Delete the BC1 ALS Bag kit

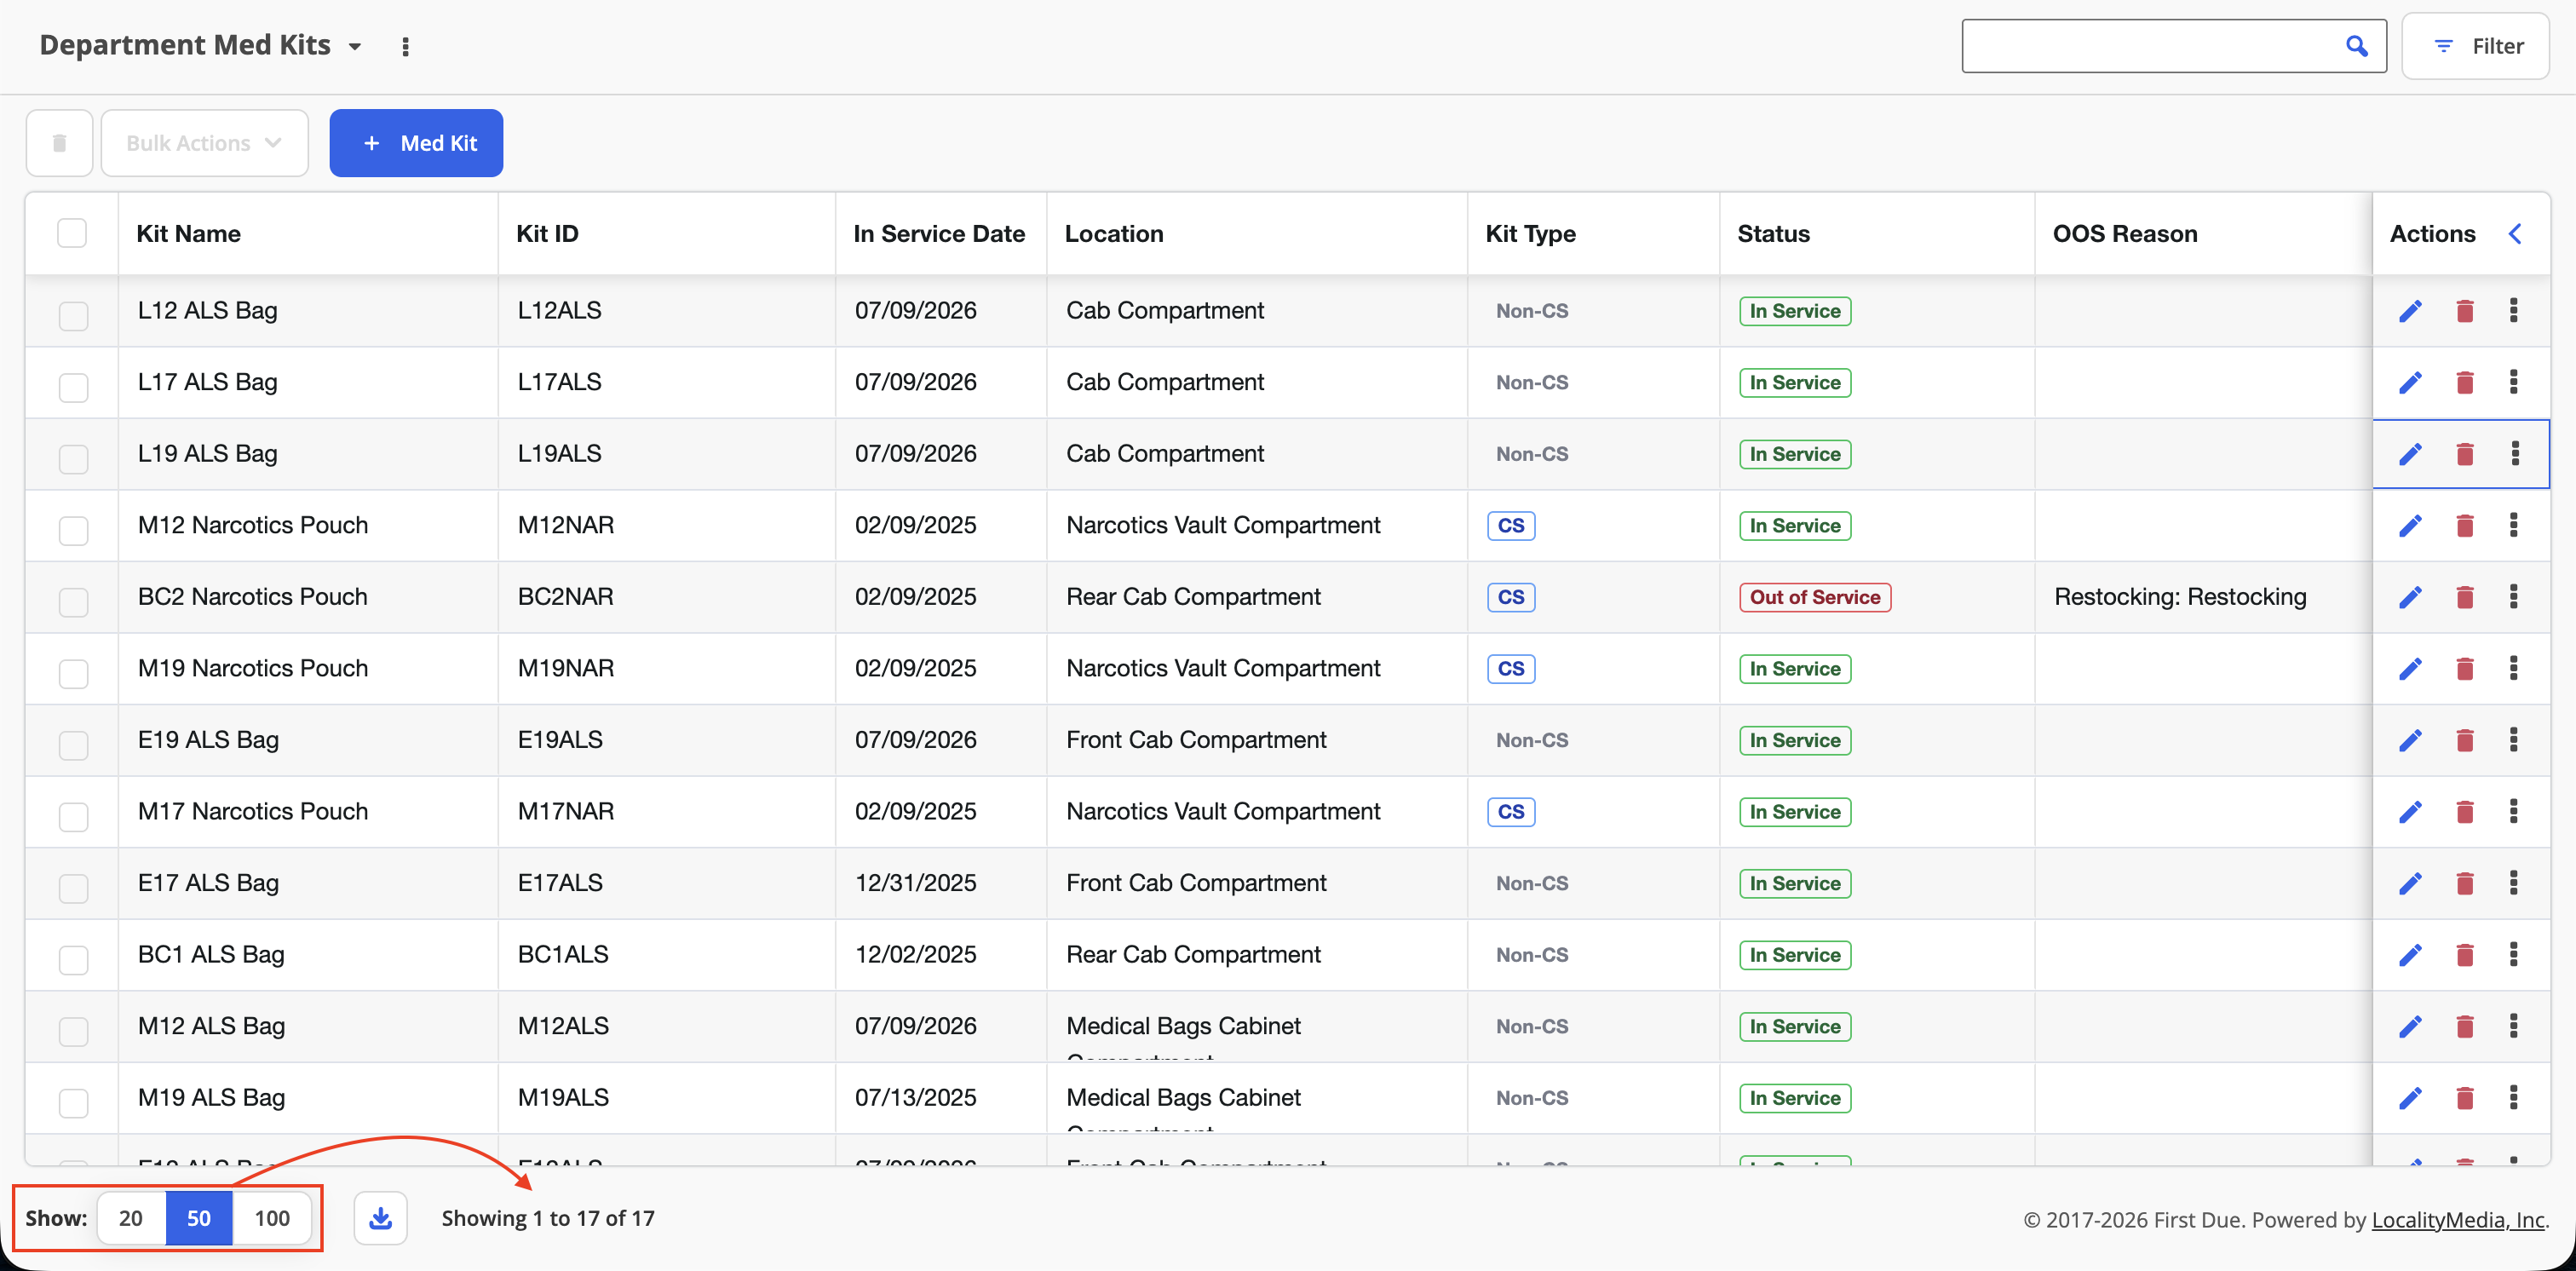click(2465, 955)
